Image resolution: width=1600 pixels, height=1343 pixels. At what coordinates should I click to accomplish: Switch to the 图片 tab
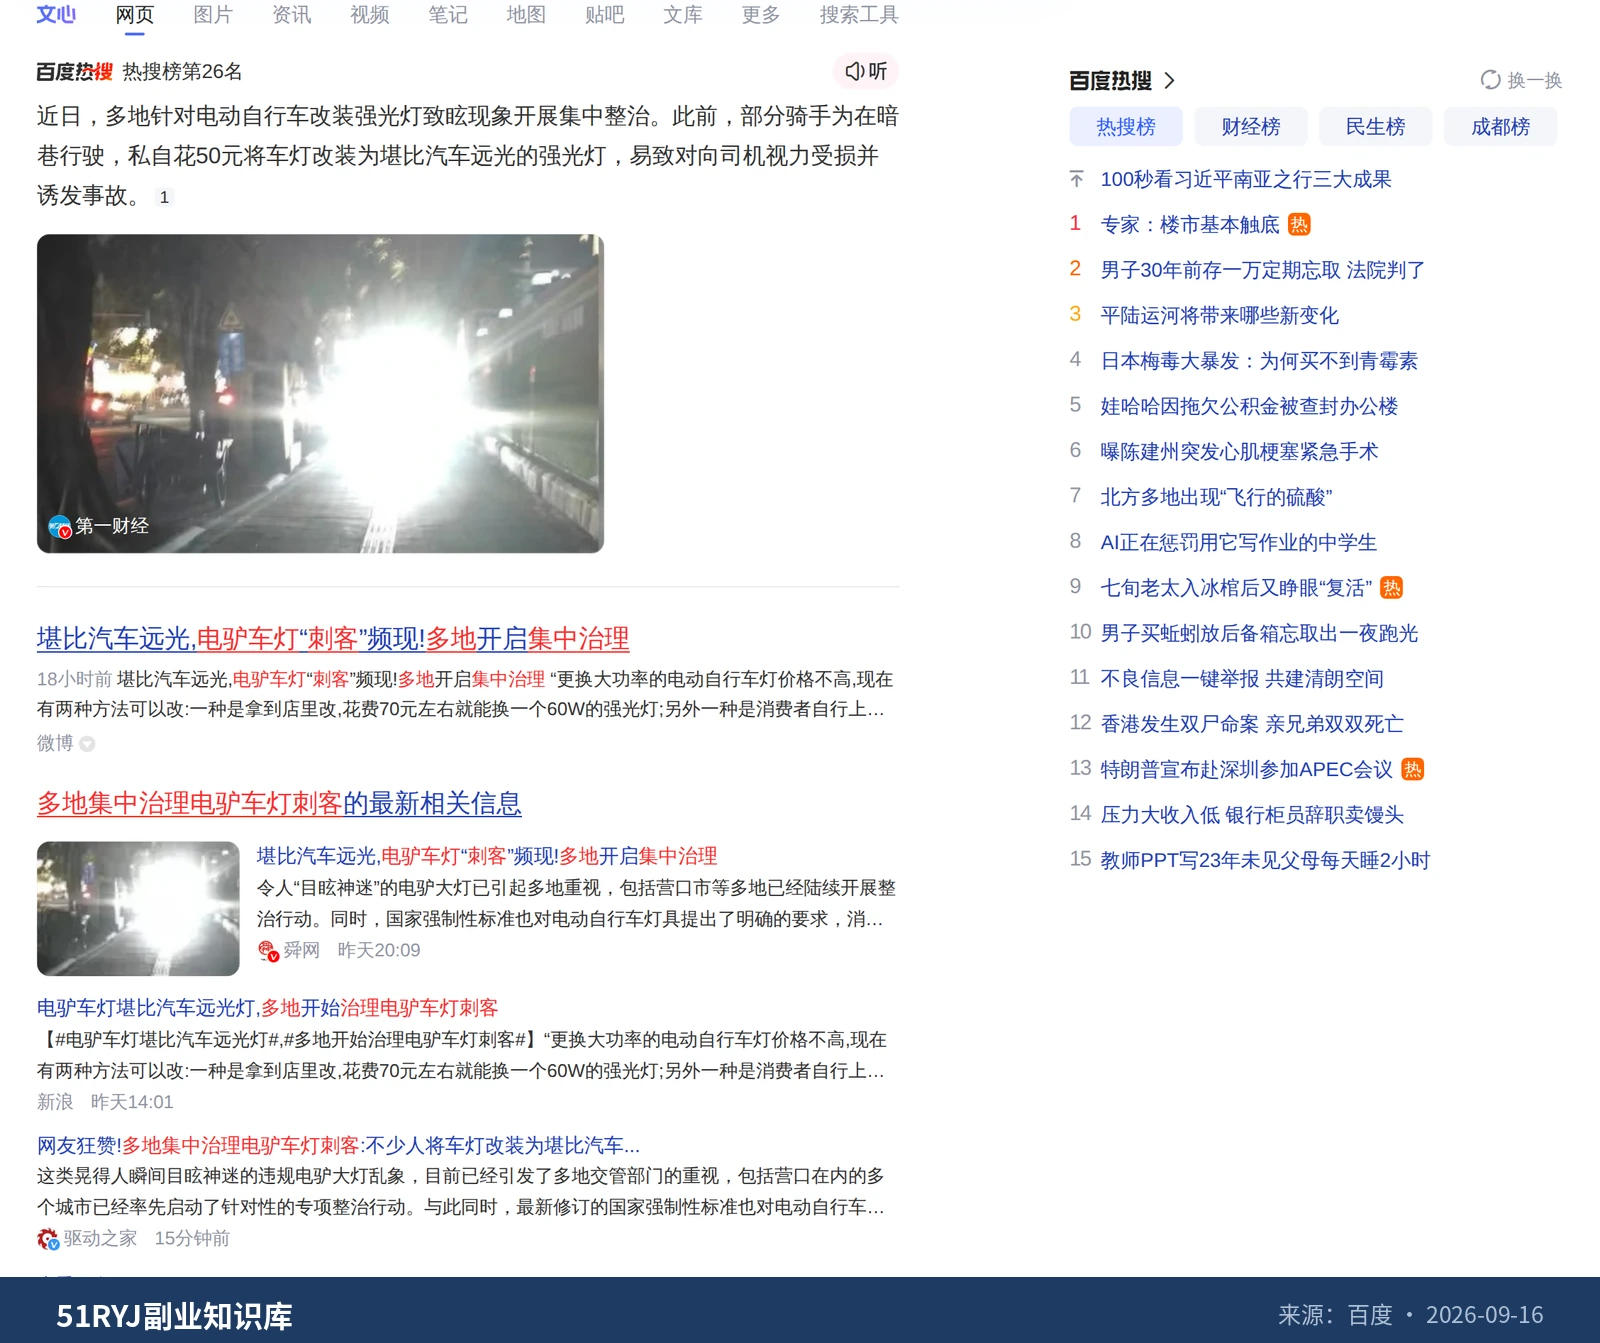coord(213,15)
